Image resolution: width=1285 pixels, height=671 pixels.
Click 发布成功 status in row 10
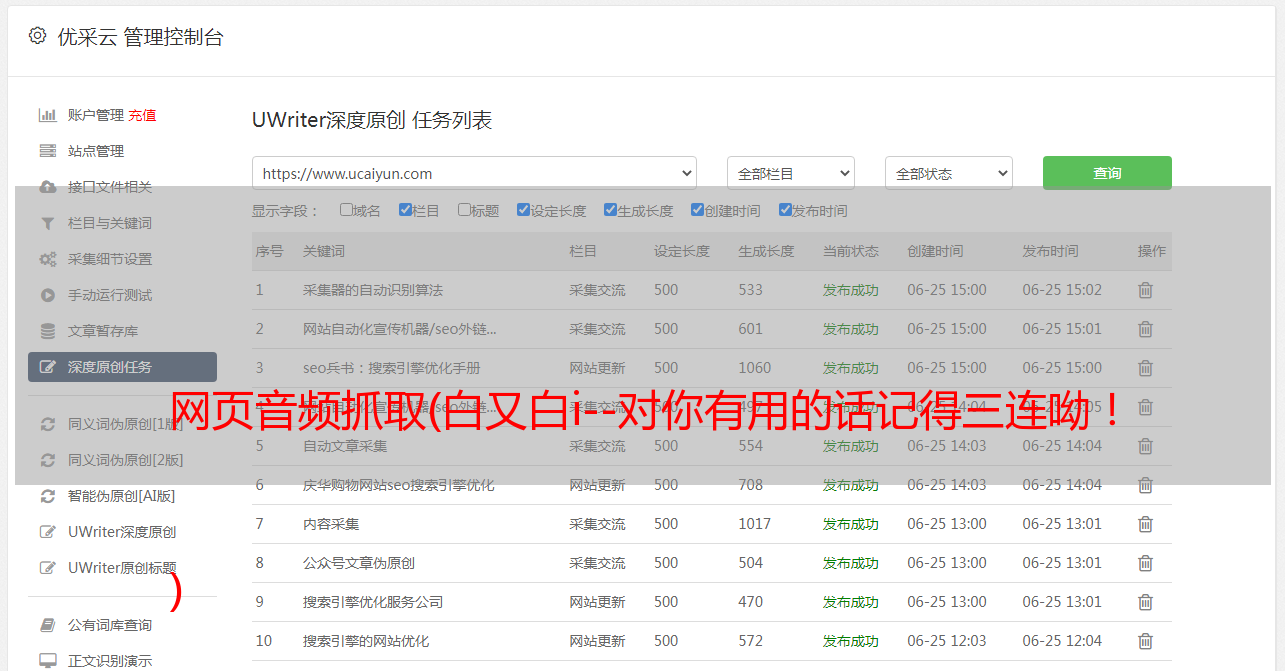click(x=851, y=641)
